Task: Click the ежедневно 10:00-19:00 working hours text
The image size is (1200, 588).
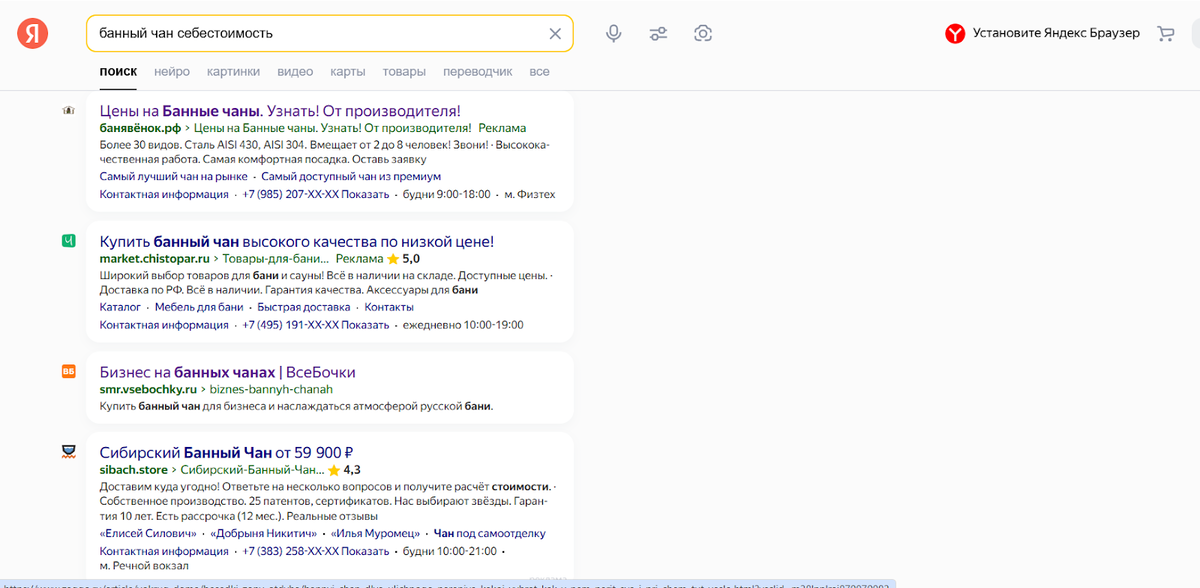Action: (463, 325)
